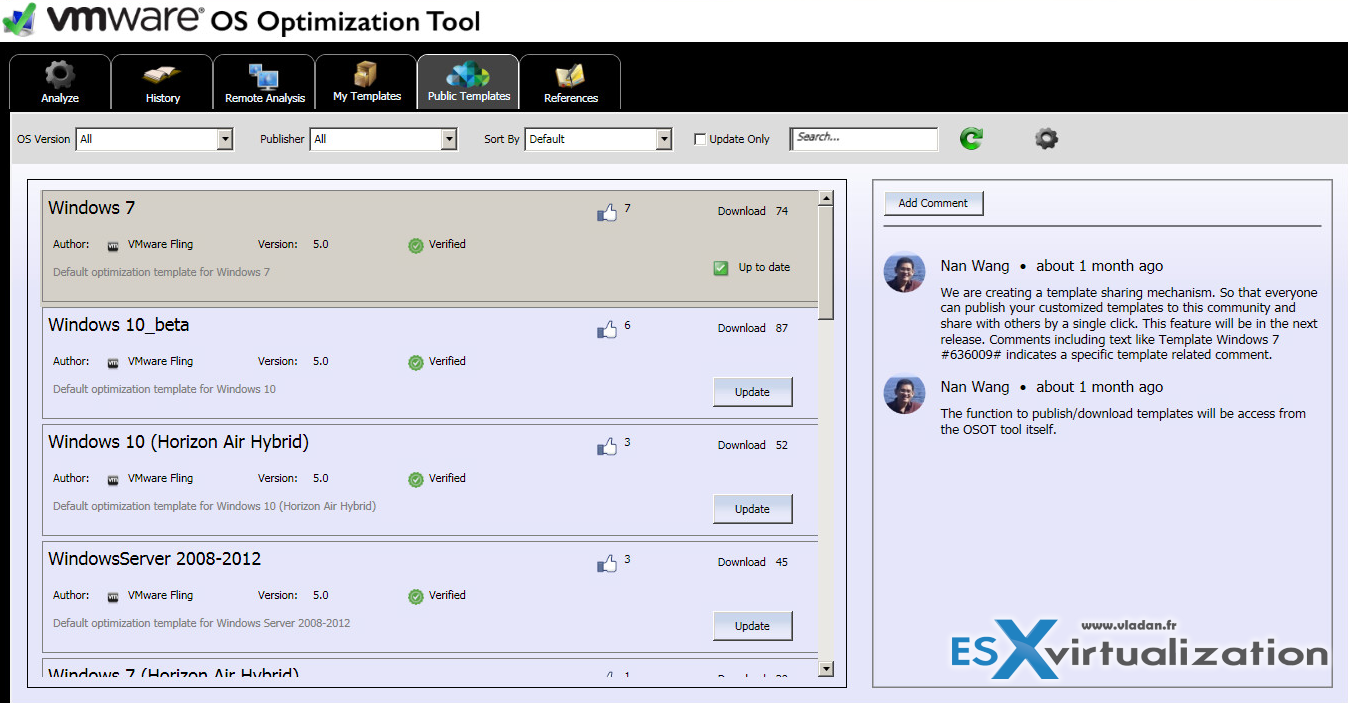This screenshot has width=1348, height=703.
Task: Click thumbs-up for WindowsServer 2008-2012
Action: [607, 563]
